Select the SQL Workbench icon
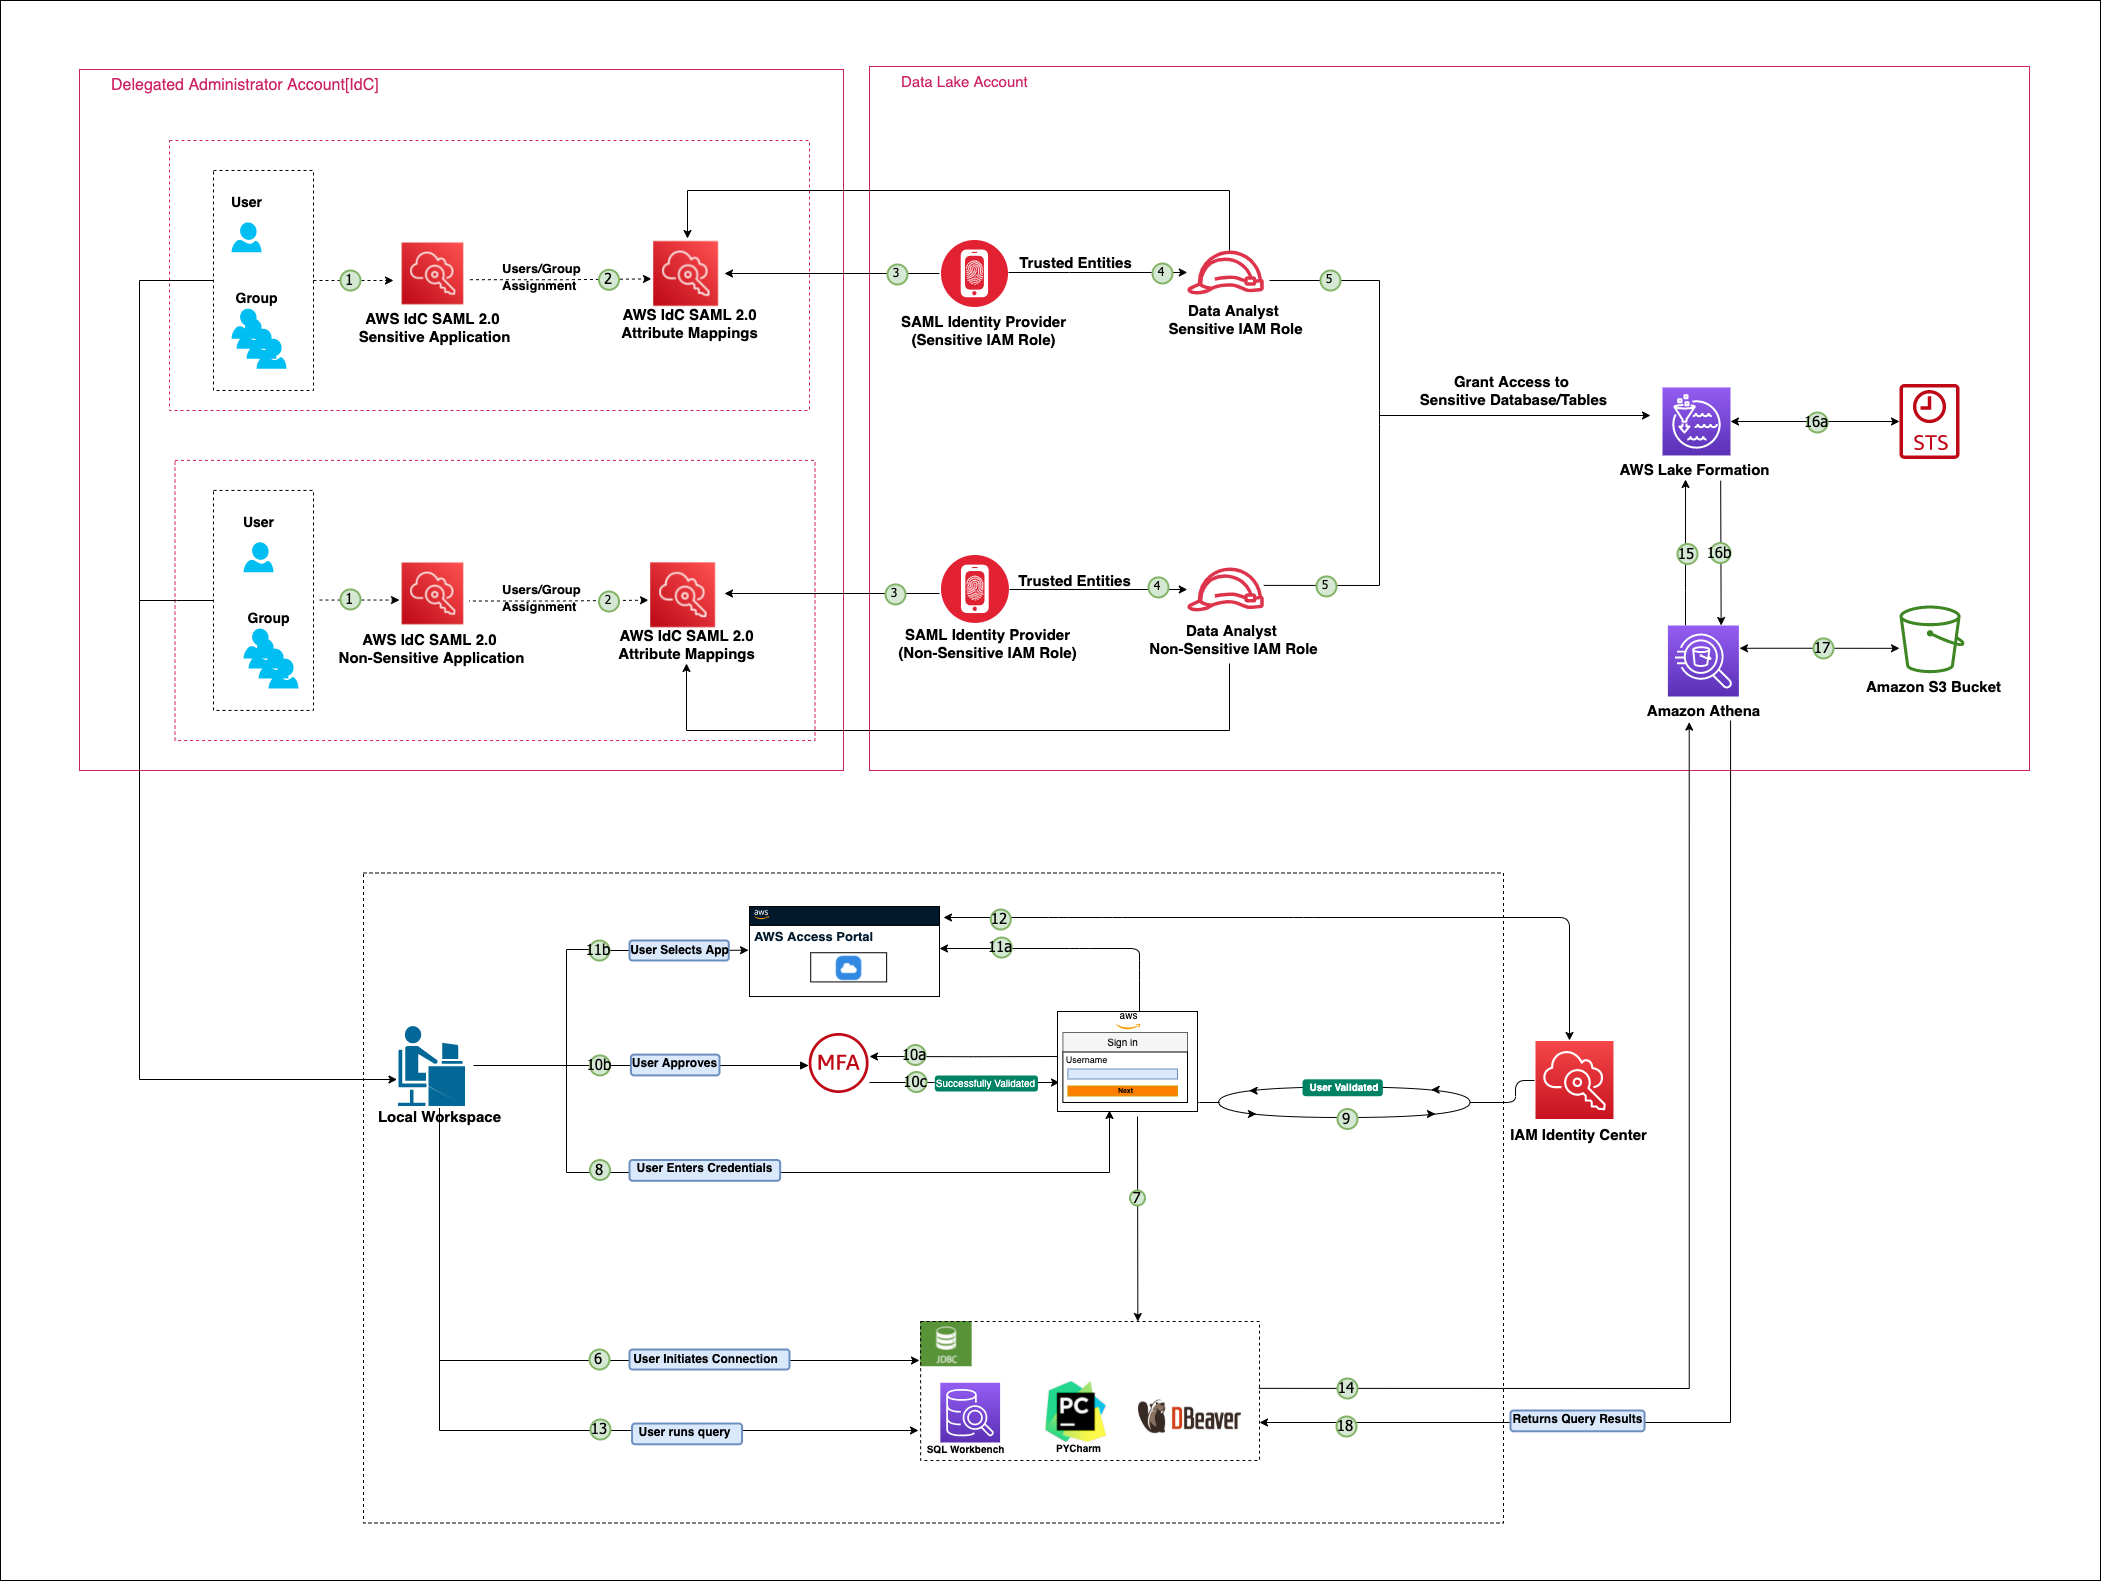Viewport: 2101px width, 1581px height. pos(969,1412)
